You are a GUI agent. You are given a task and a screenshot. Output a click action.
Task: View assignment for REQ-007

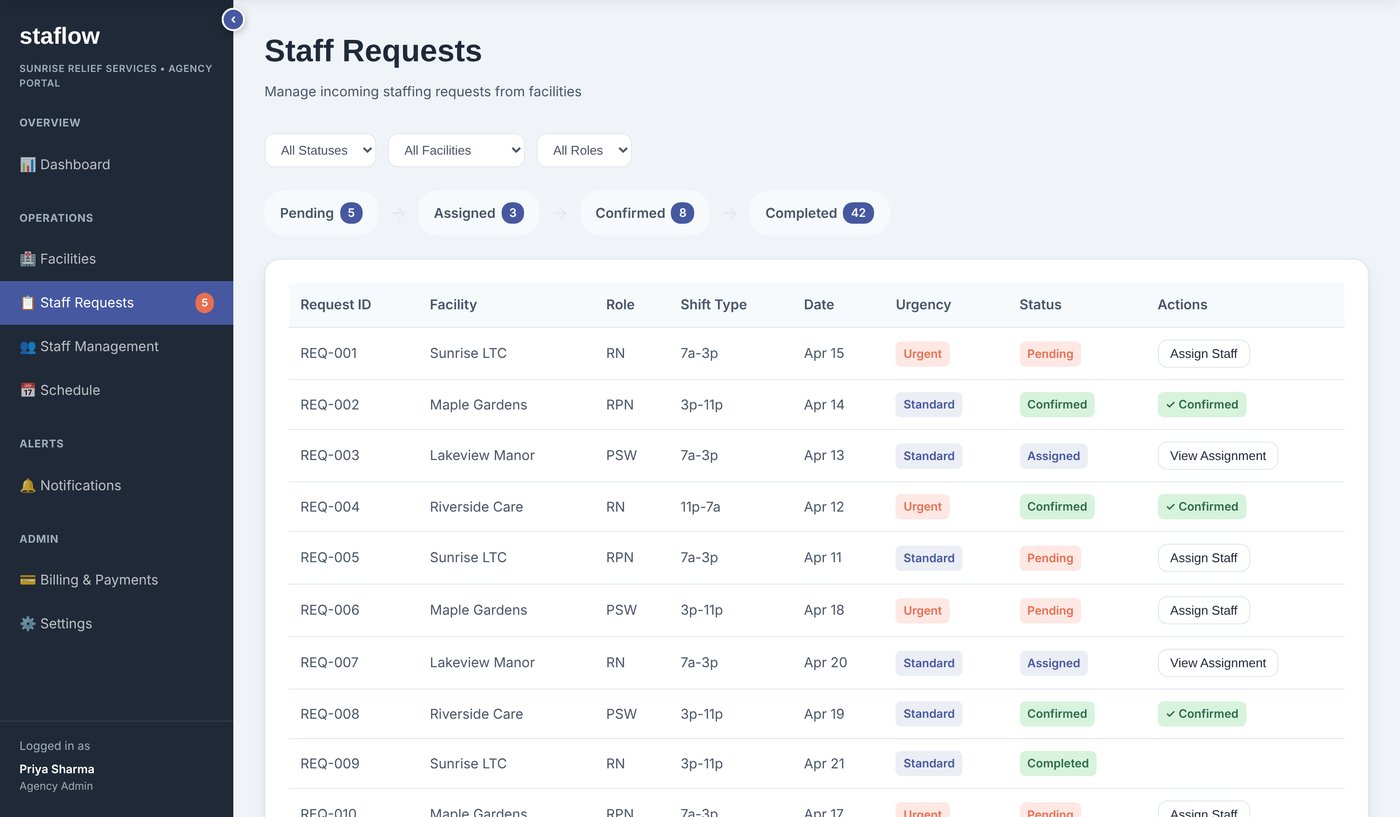[1217, 662]
